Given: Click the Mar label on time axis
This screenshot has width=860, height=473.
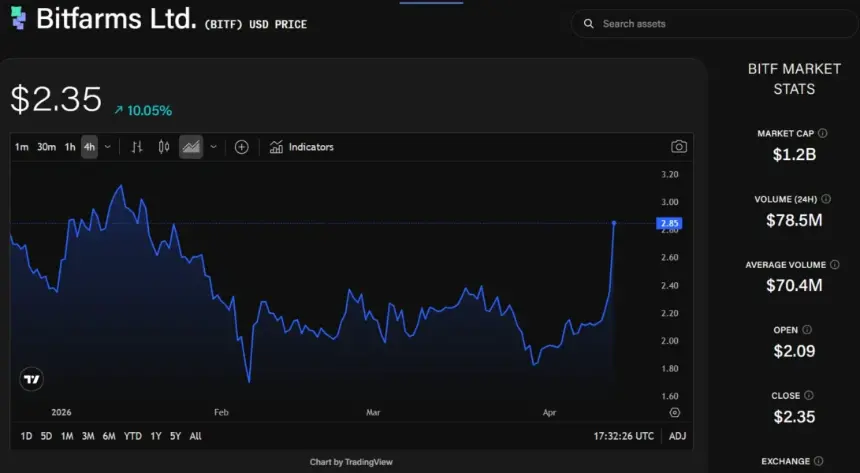Looking at the screenshot, I should click(373, 413).
